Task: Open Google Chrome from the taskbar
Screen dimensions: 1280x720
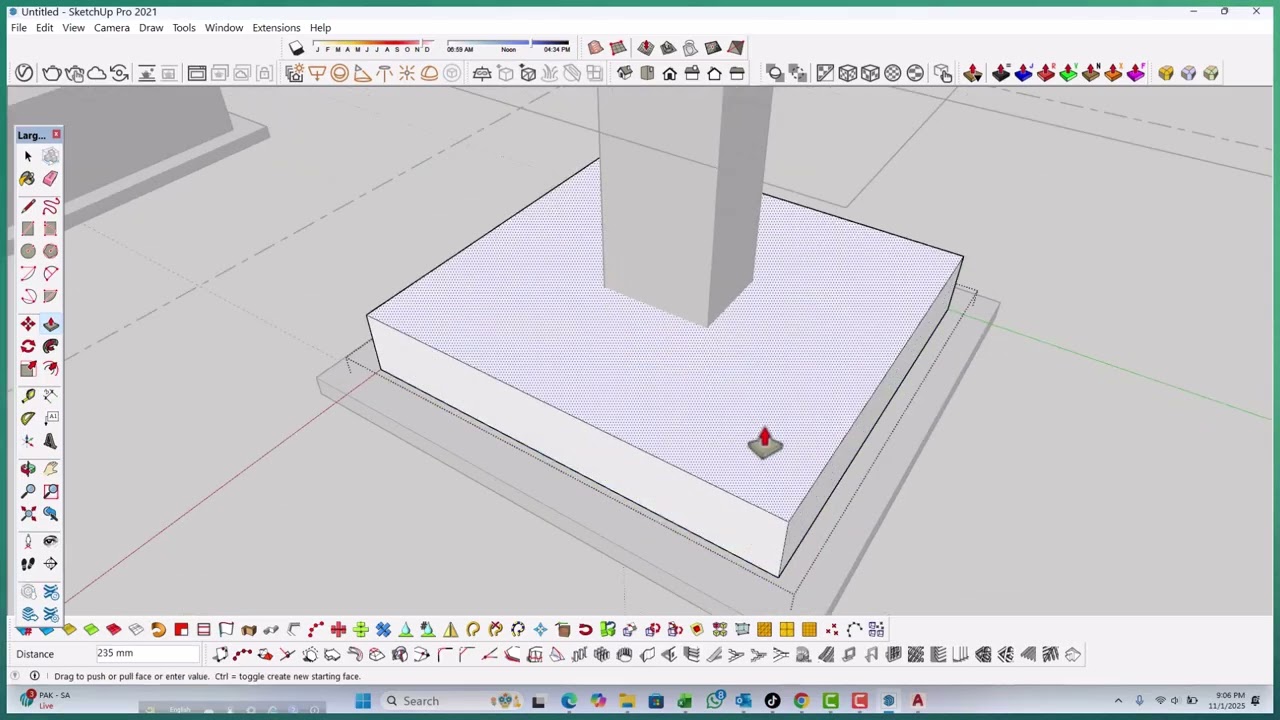Action: click(802, 701)
